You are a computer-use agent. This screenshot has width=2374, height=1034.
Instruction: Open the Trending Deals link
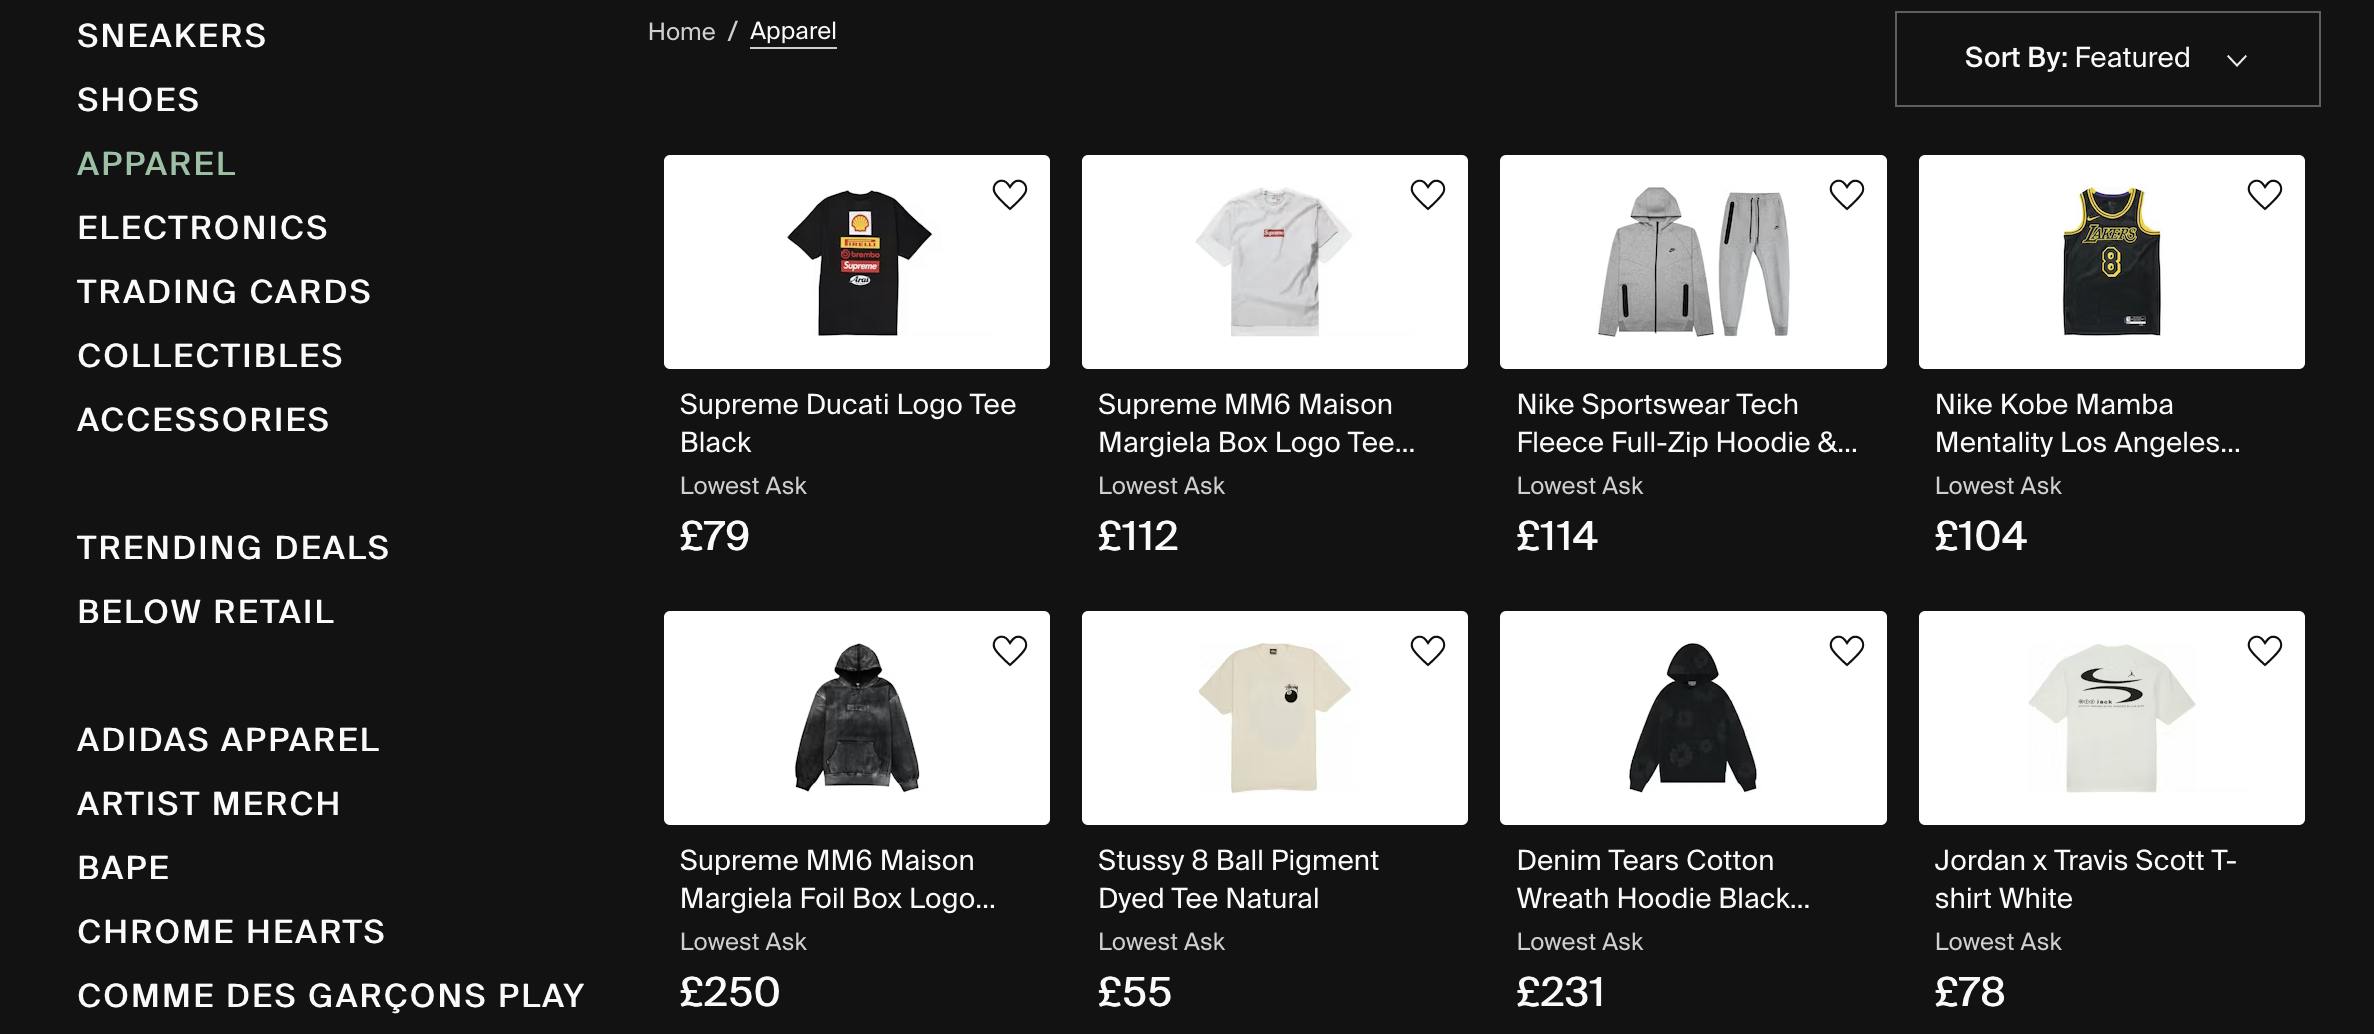pyautogui.click(x=233, y=548)
